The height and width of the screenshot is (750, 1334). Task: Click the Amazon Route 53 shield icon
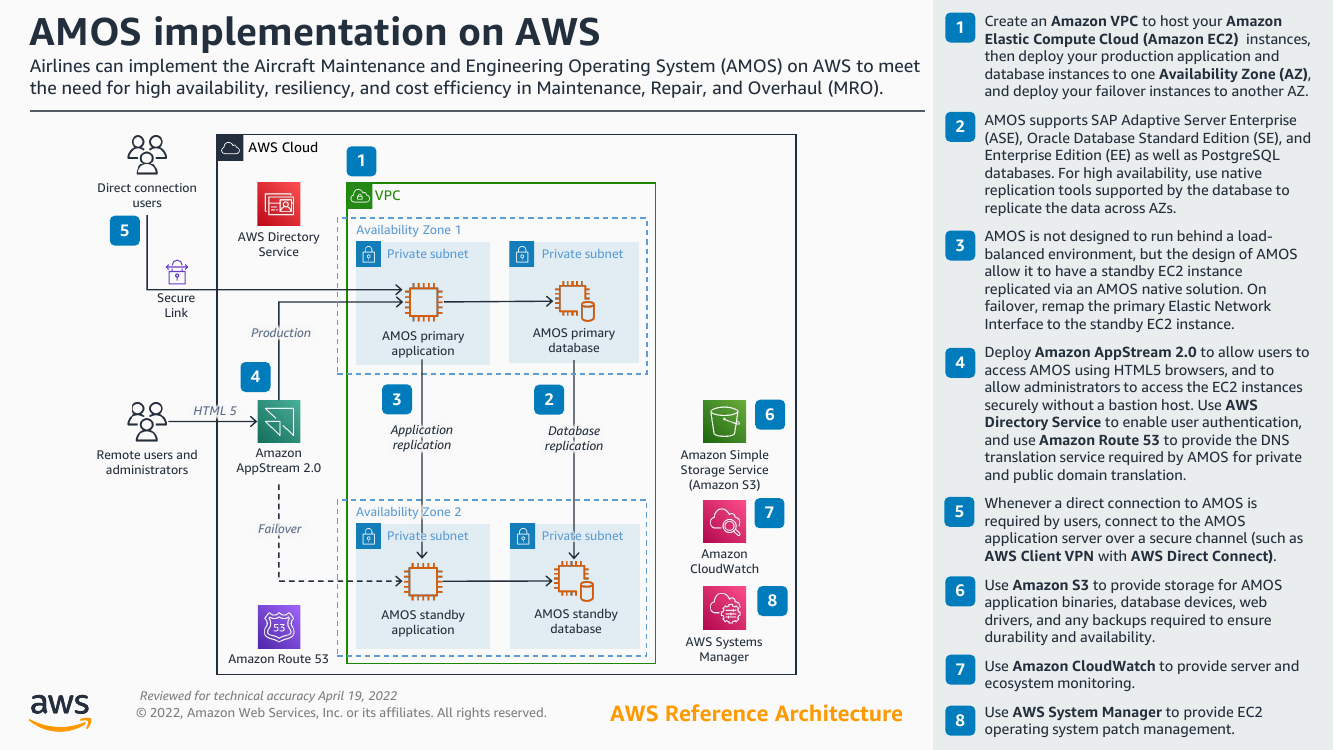coord(278,627)
